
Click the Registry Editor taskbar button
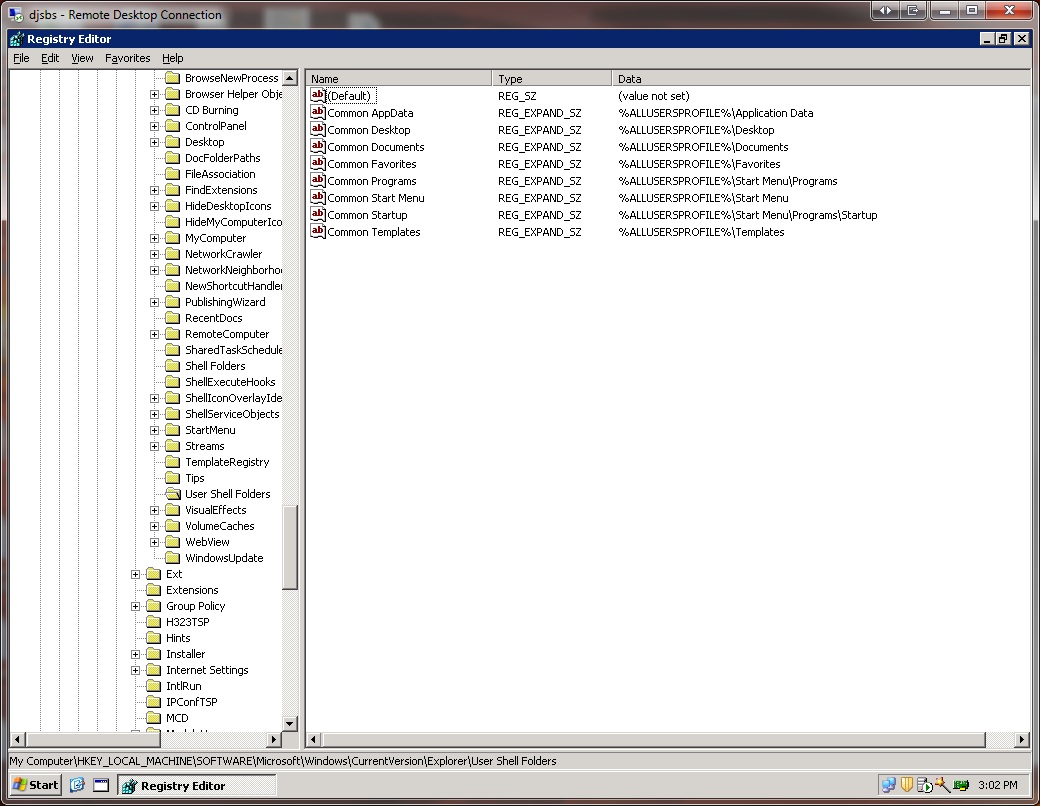tap(197, 785)
